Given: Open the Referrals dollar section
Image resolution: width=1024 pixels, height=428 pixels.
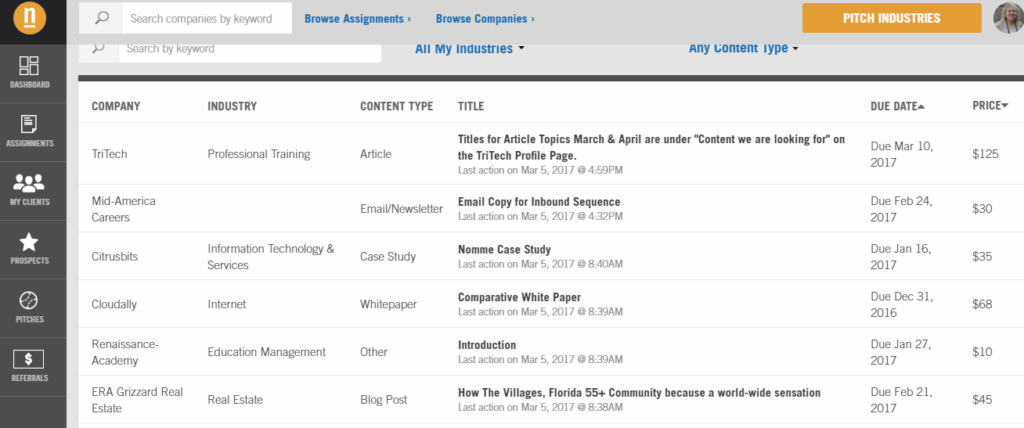Looking at the screenshot, I should pos(29,366).
